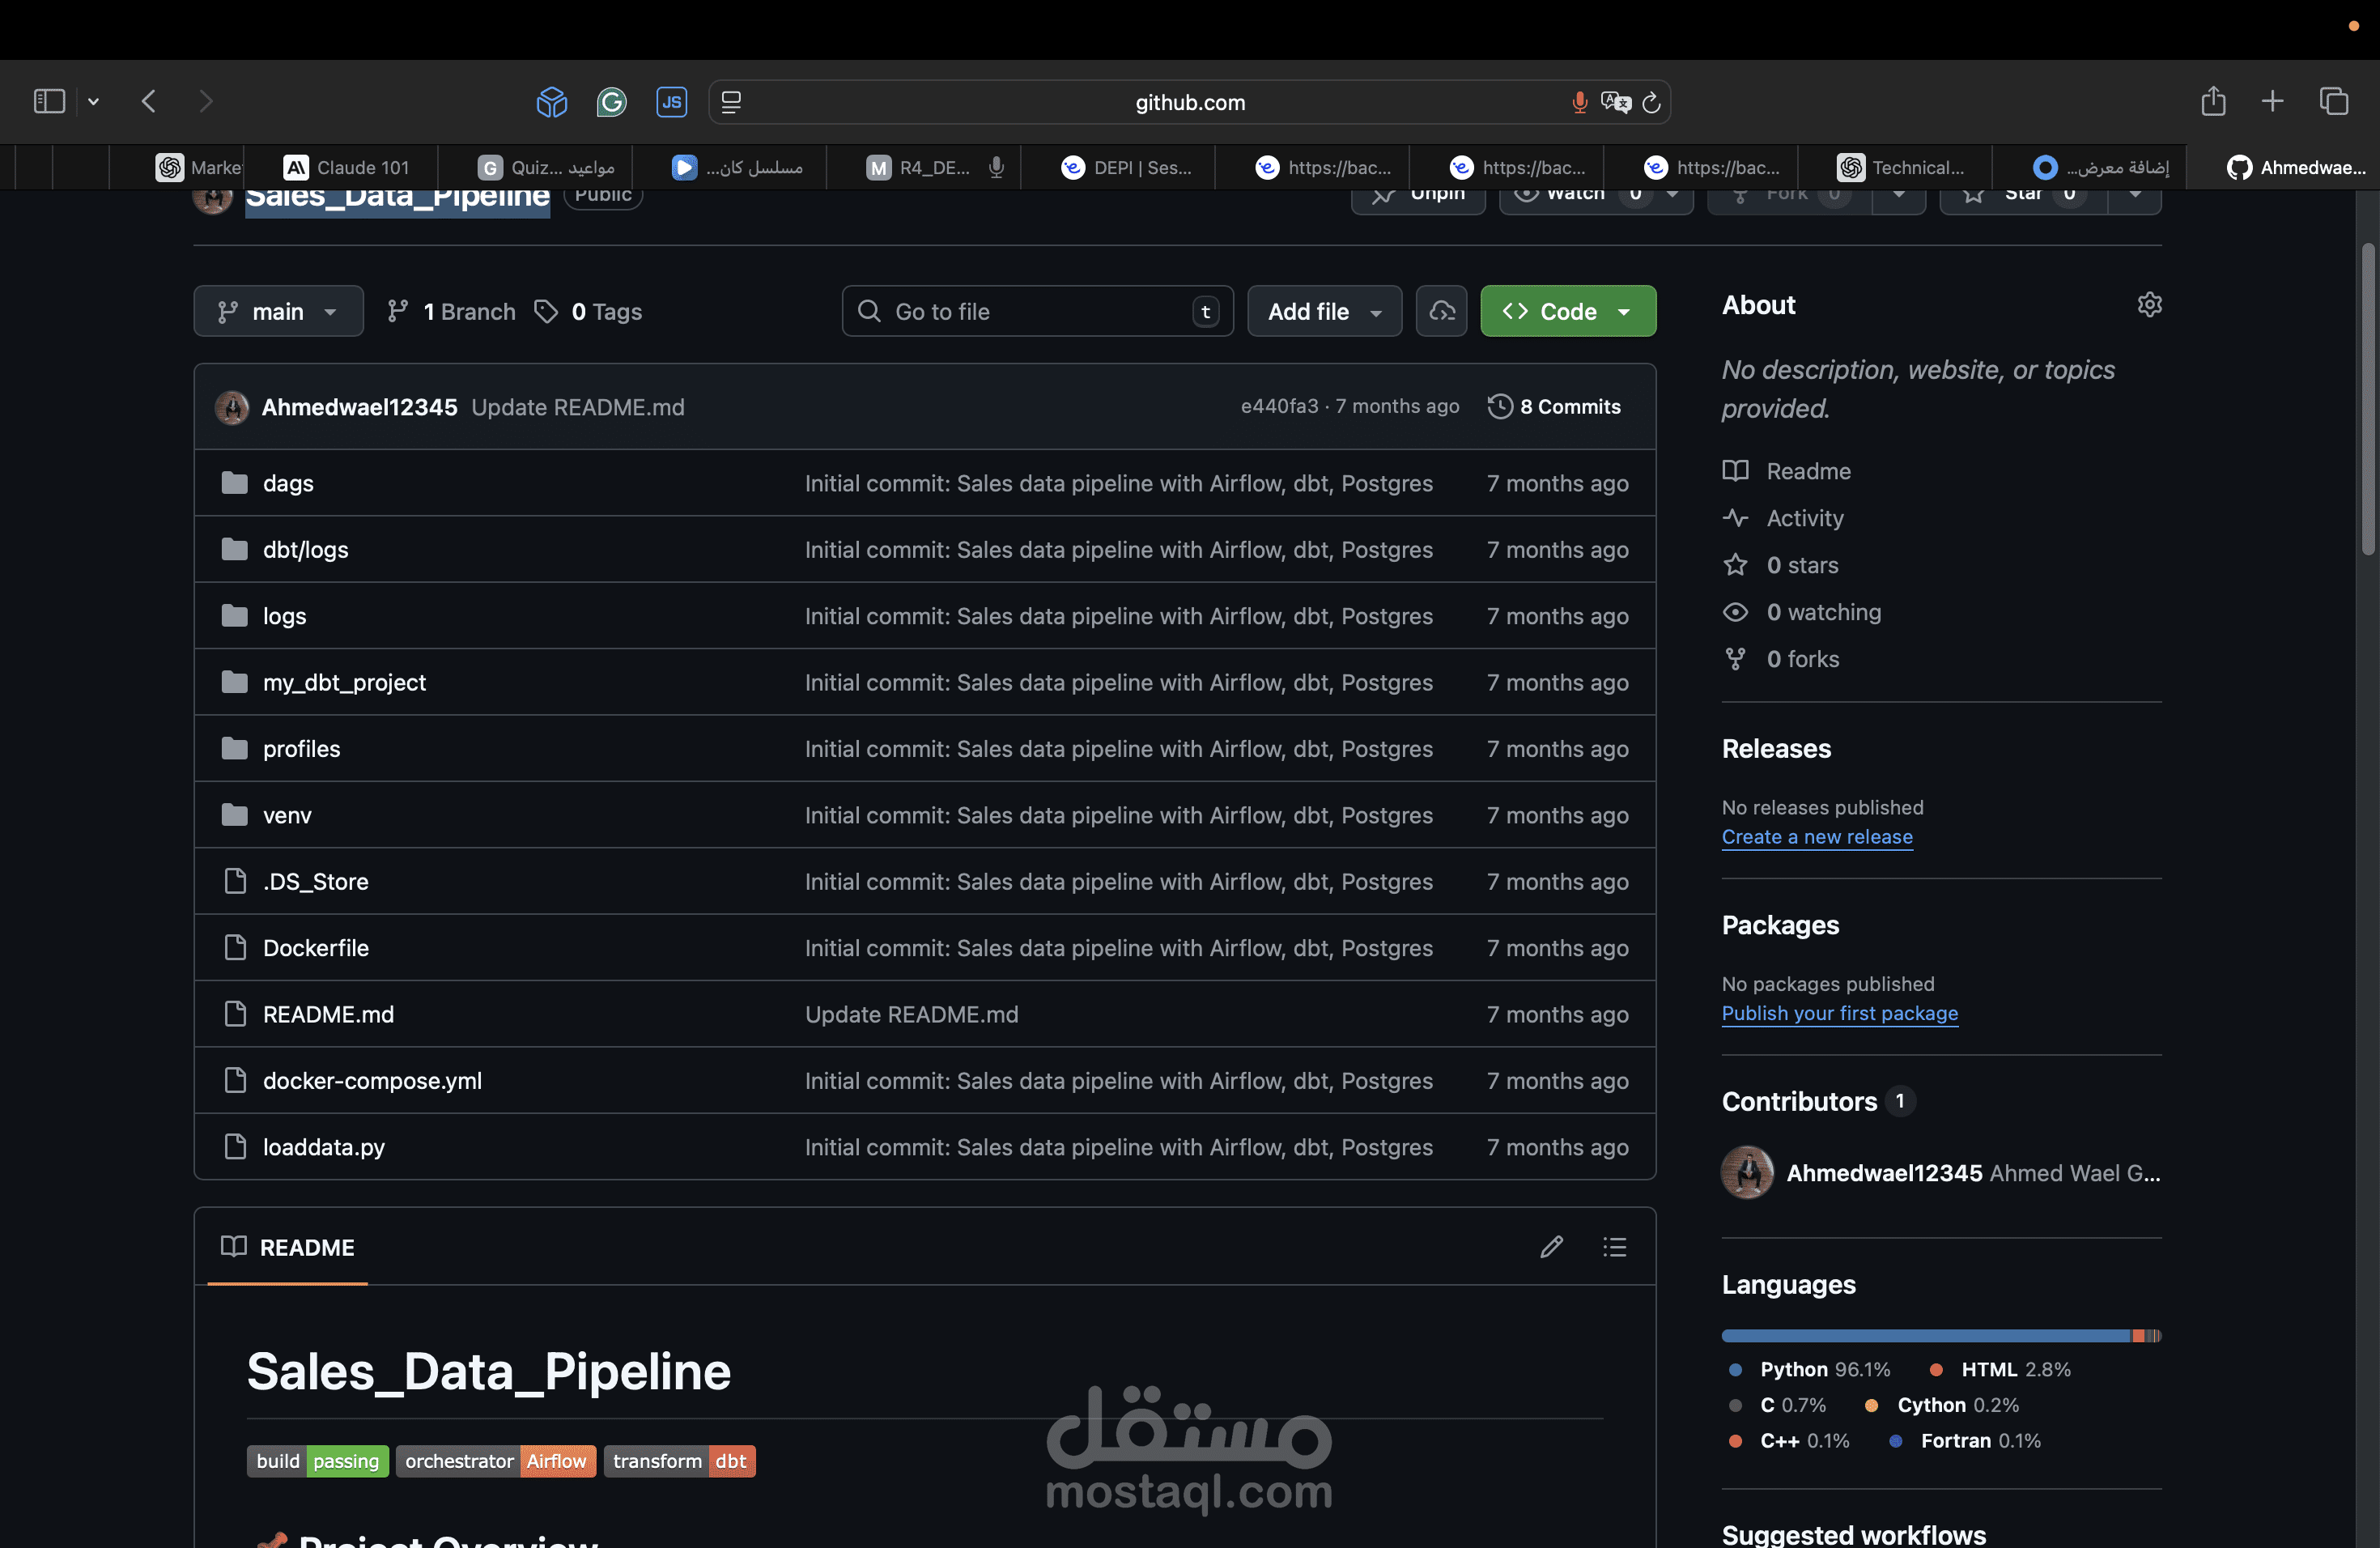Open the README outline list icon
The width and height of the screenshot is (2380, 1548).
[x=1614, y=1246]
